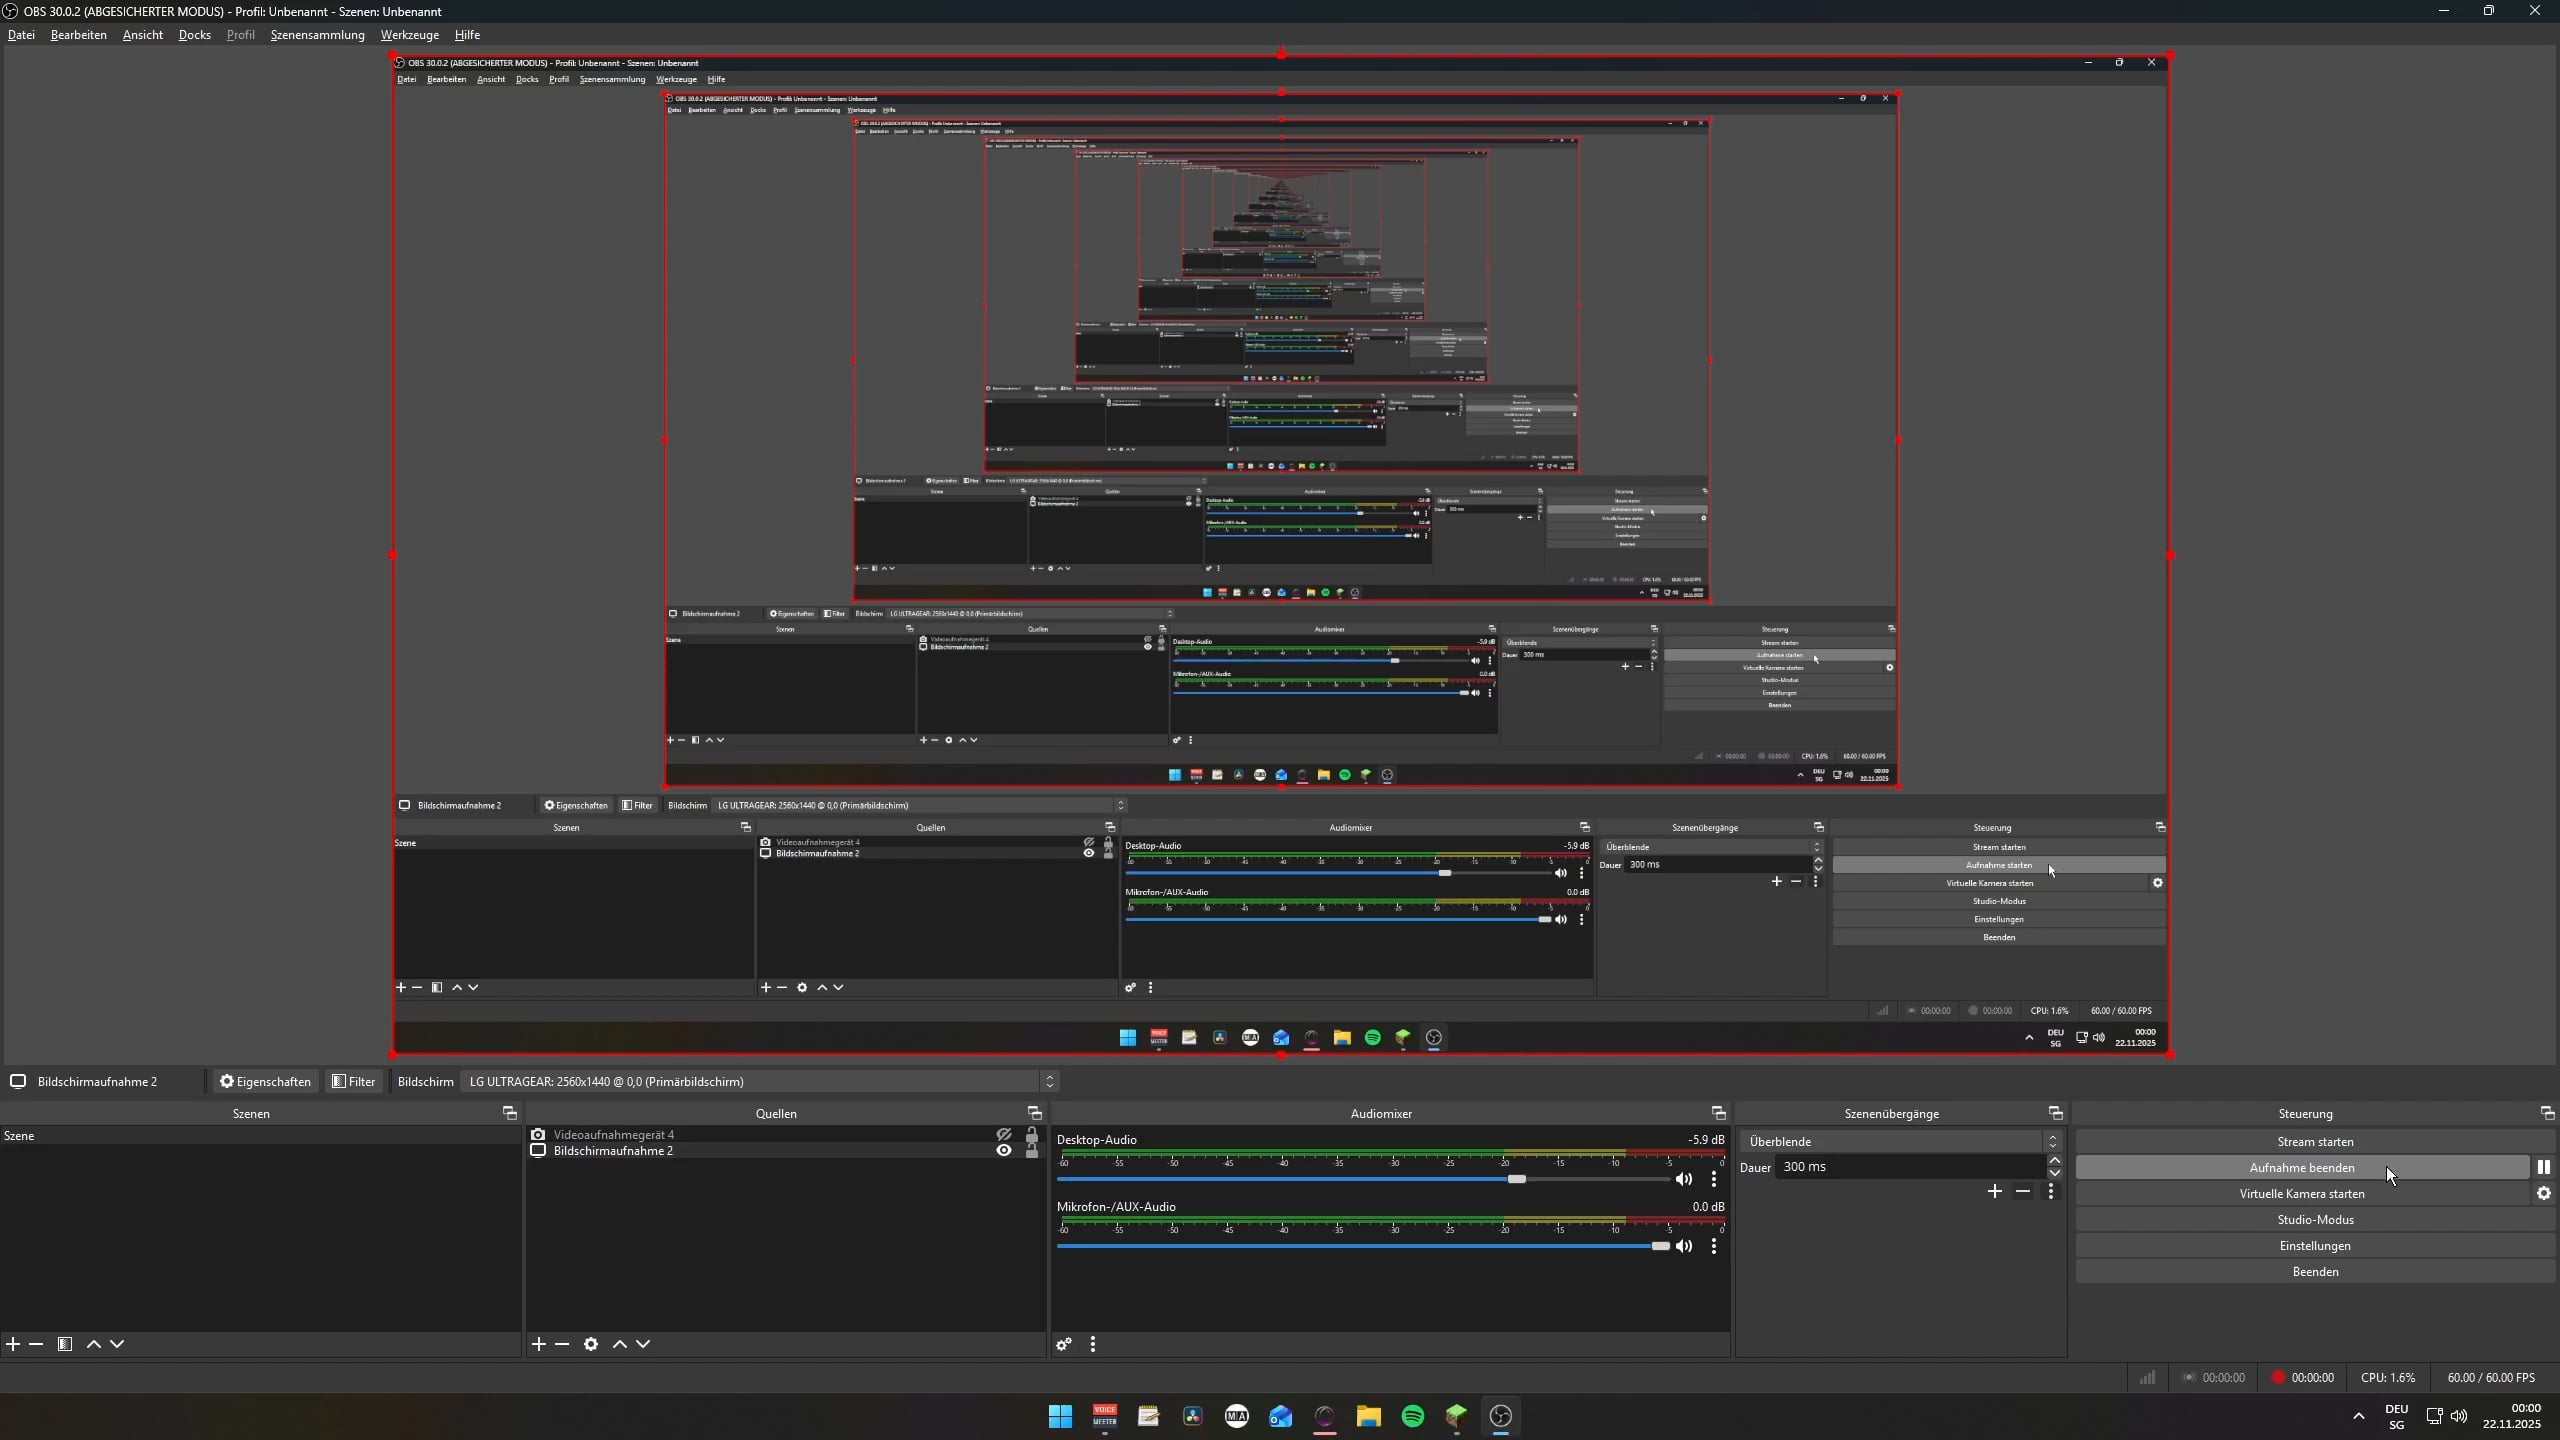The width and height of the screenshot is (2560, 1440).
Task: Open virtual camera settings gear icon
Action: coord(2543,1193)
